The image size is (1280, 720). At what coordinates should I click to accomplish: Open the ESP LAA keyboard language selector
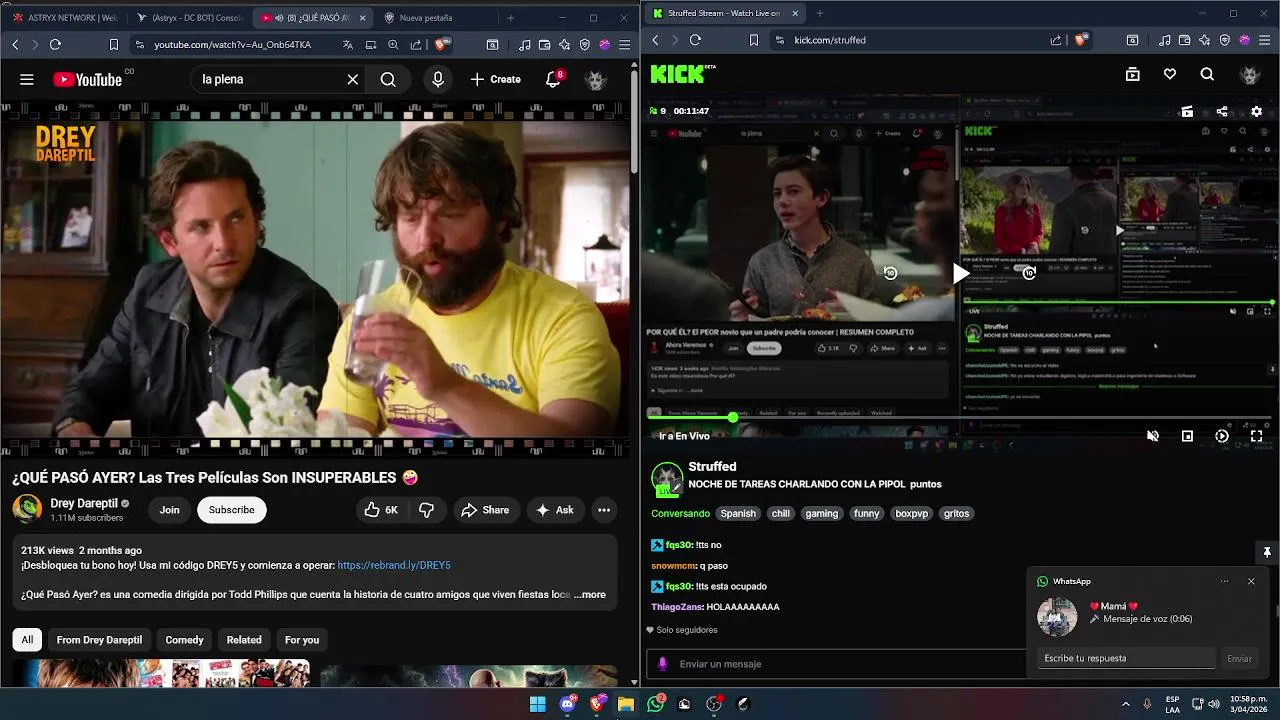(1172, 704)
